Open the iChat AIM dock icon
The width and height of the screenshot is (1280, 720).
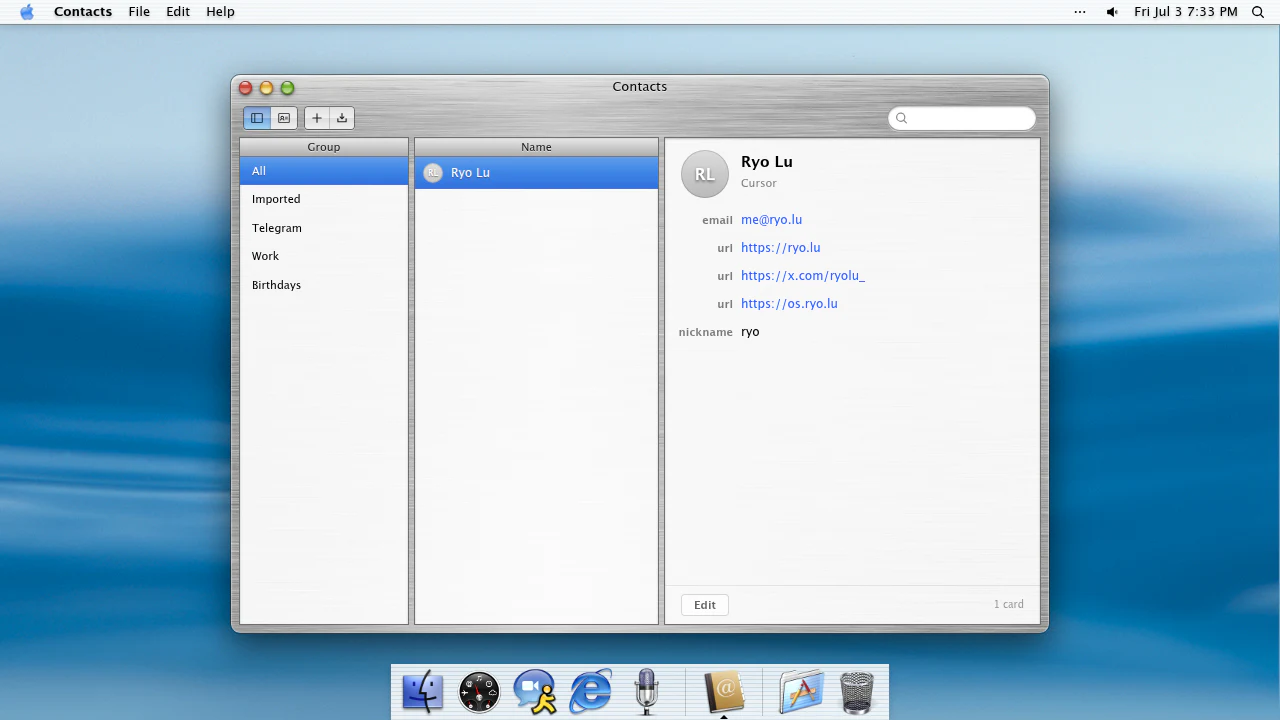click(x=535, y=692)
